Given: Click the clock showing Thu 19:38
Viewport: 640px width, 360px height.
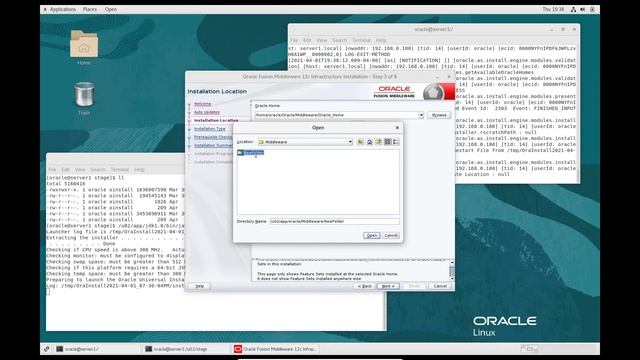Looking at the screenshot, I should click(x=553, y=9).
